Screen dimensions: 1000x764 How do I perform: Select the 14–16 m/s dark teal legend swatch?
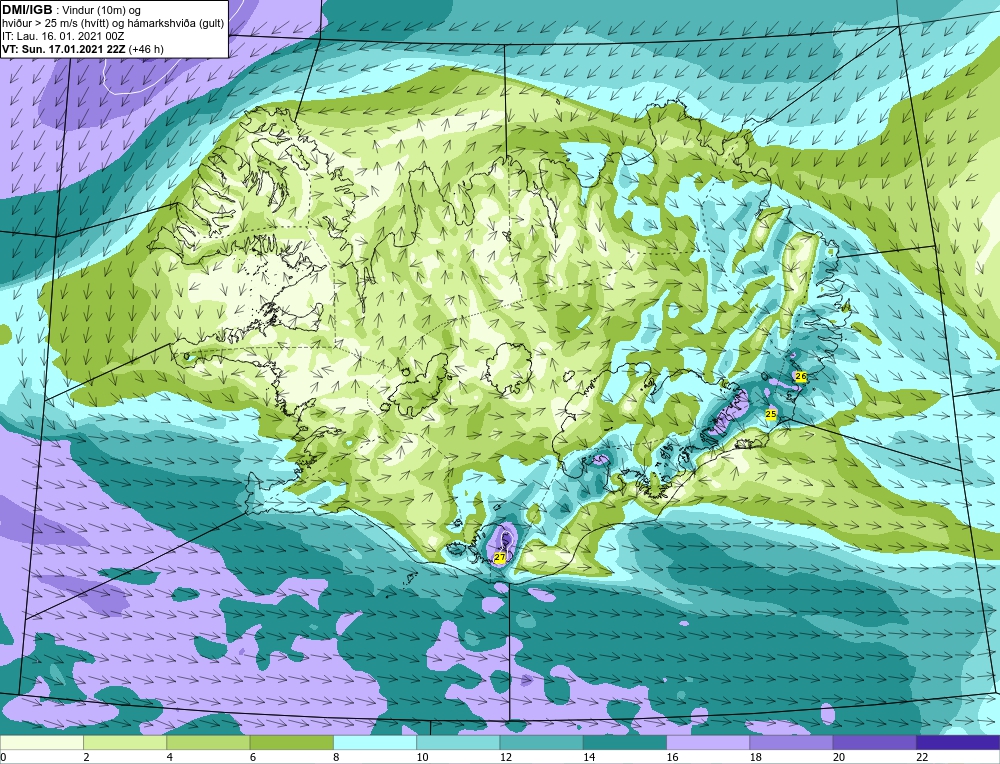(625, 743)
